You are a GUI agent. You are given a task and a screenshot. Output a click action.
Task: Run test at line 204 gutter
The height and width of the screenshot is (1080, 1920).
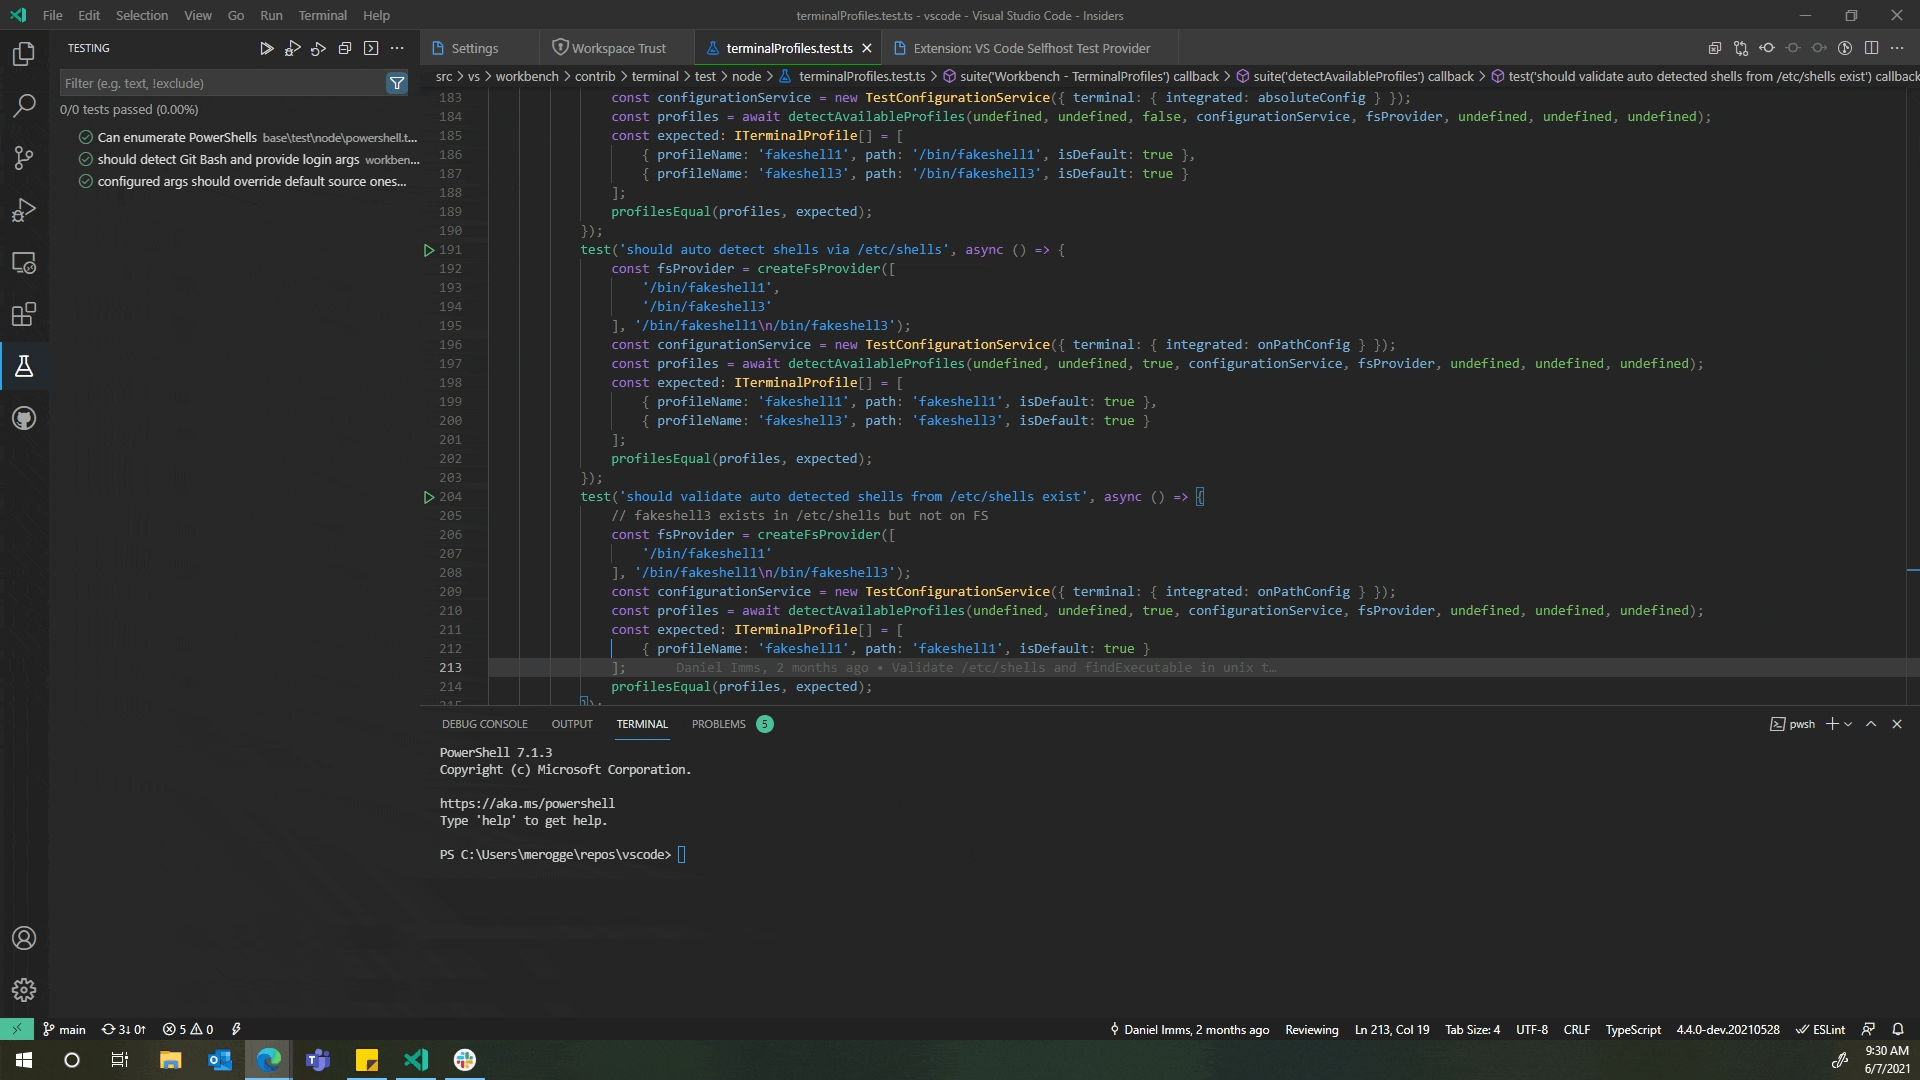pos(429,497)
